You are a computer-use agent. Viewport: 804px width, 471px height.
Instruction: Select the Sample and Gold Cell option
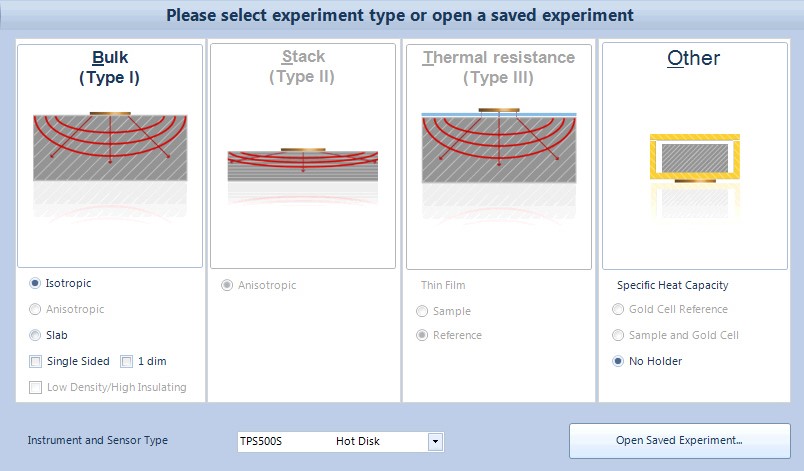[x=620, y=336]
